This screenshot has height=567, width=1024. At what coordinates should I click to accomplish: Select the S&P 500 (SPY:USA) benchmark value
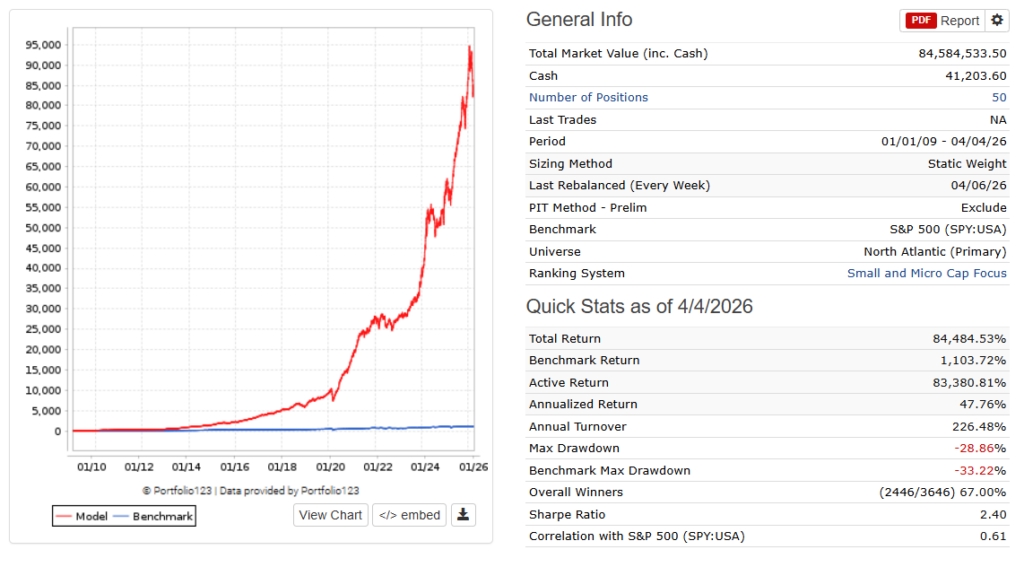(x=950, y=230)
